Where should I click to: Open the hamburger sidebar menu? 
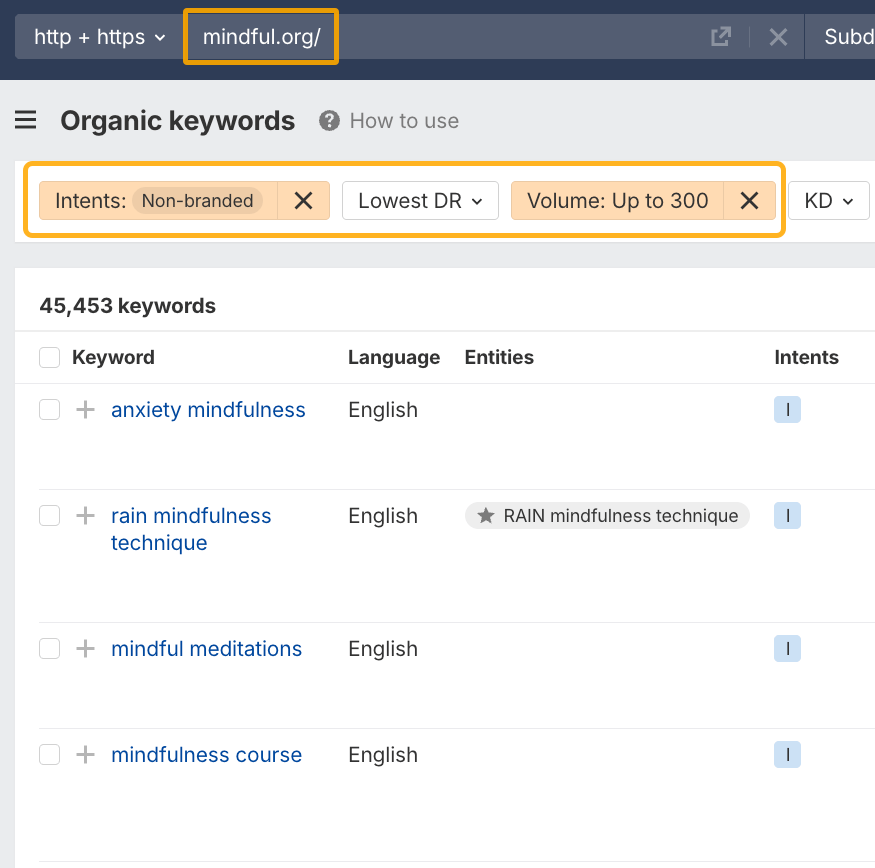tap(26, 120)
